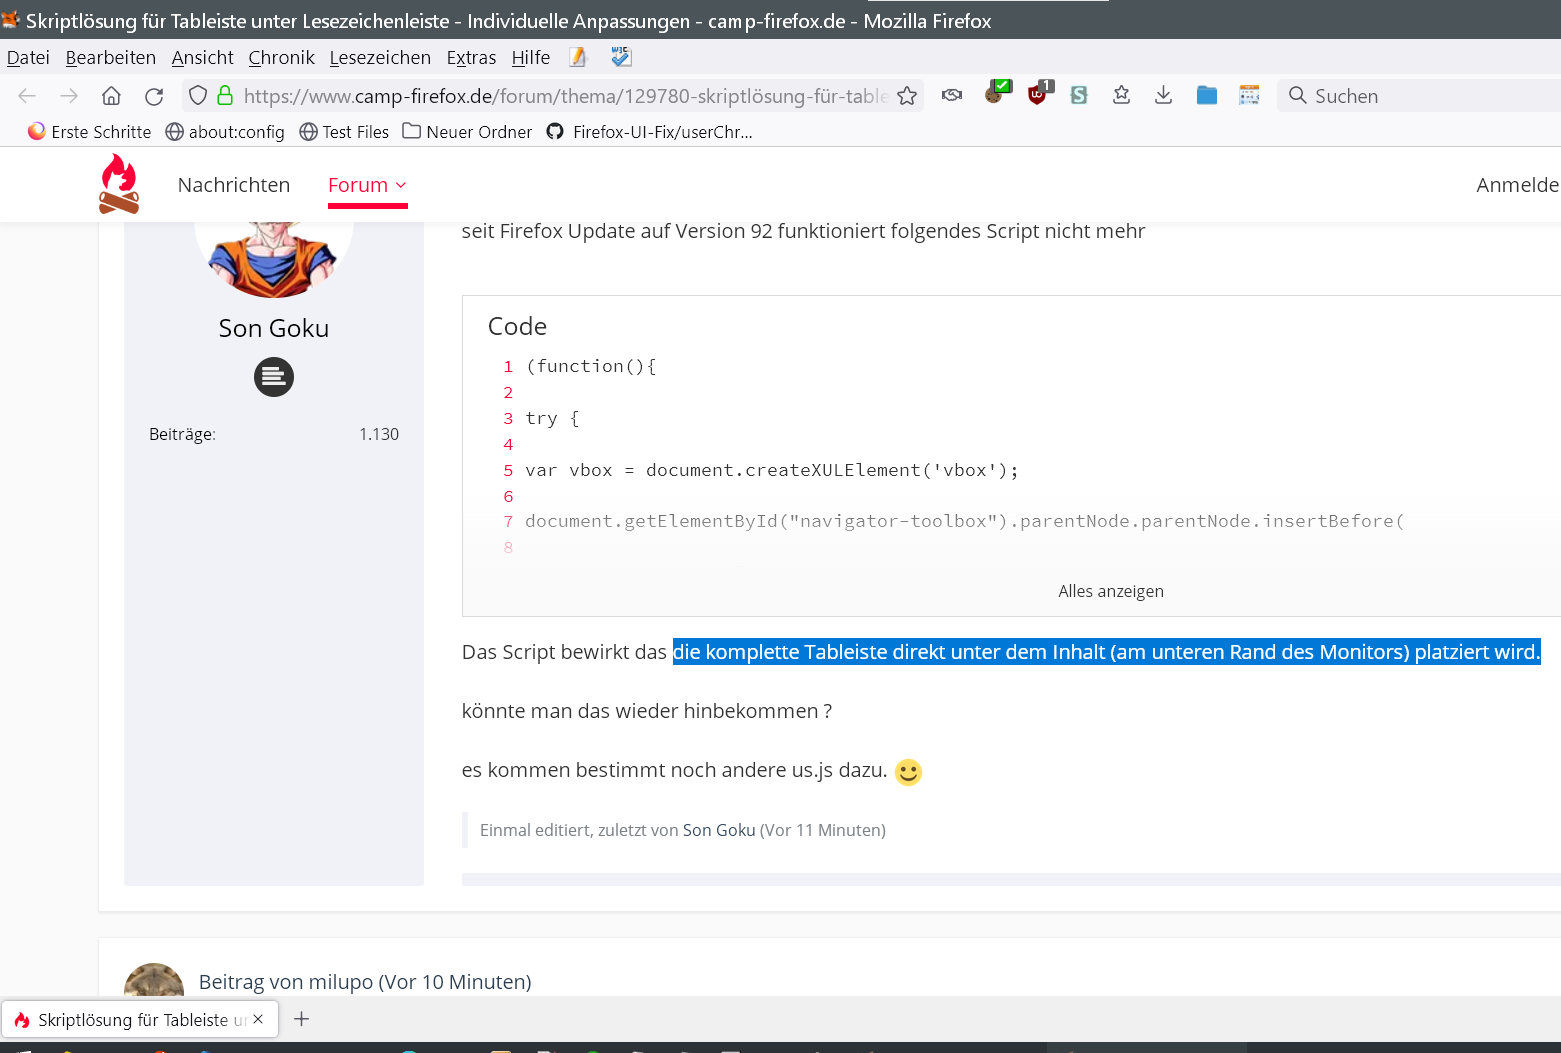Image resolution: width=1561 pixels, height=1053 pixels.
Task: Open the Extras menu
Action: coord(471,58)
